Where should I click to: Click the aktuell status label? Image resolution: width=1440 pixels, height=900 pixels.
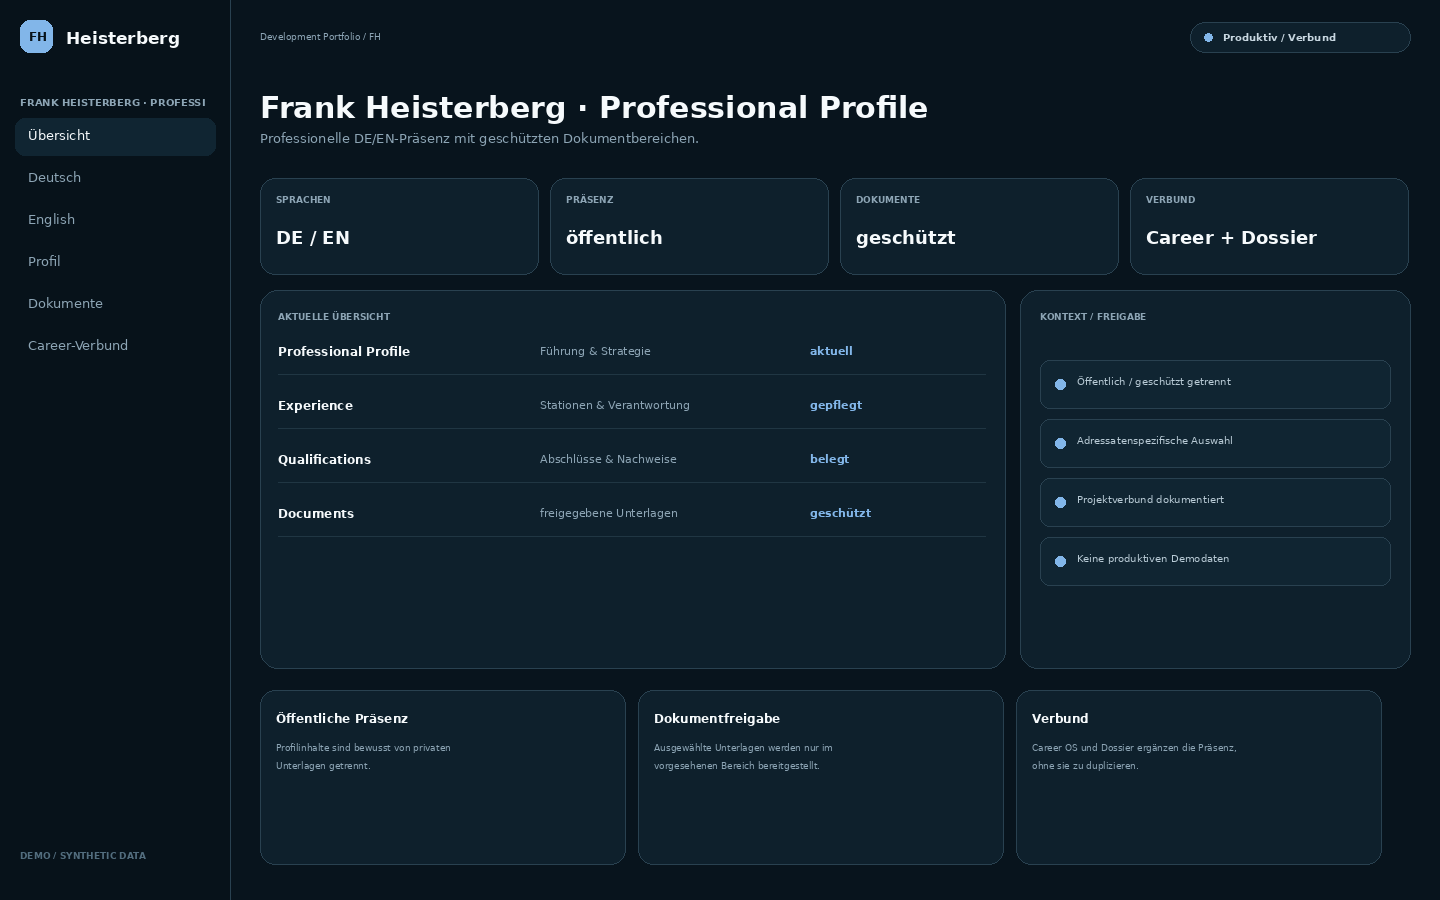tap(831, 351)
